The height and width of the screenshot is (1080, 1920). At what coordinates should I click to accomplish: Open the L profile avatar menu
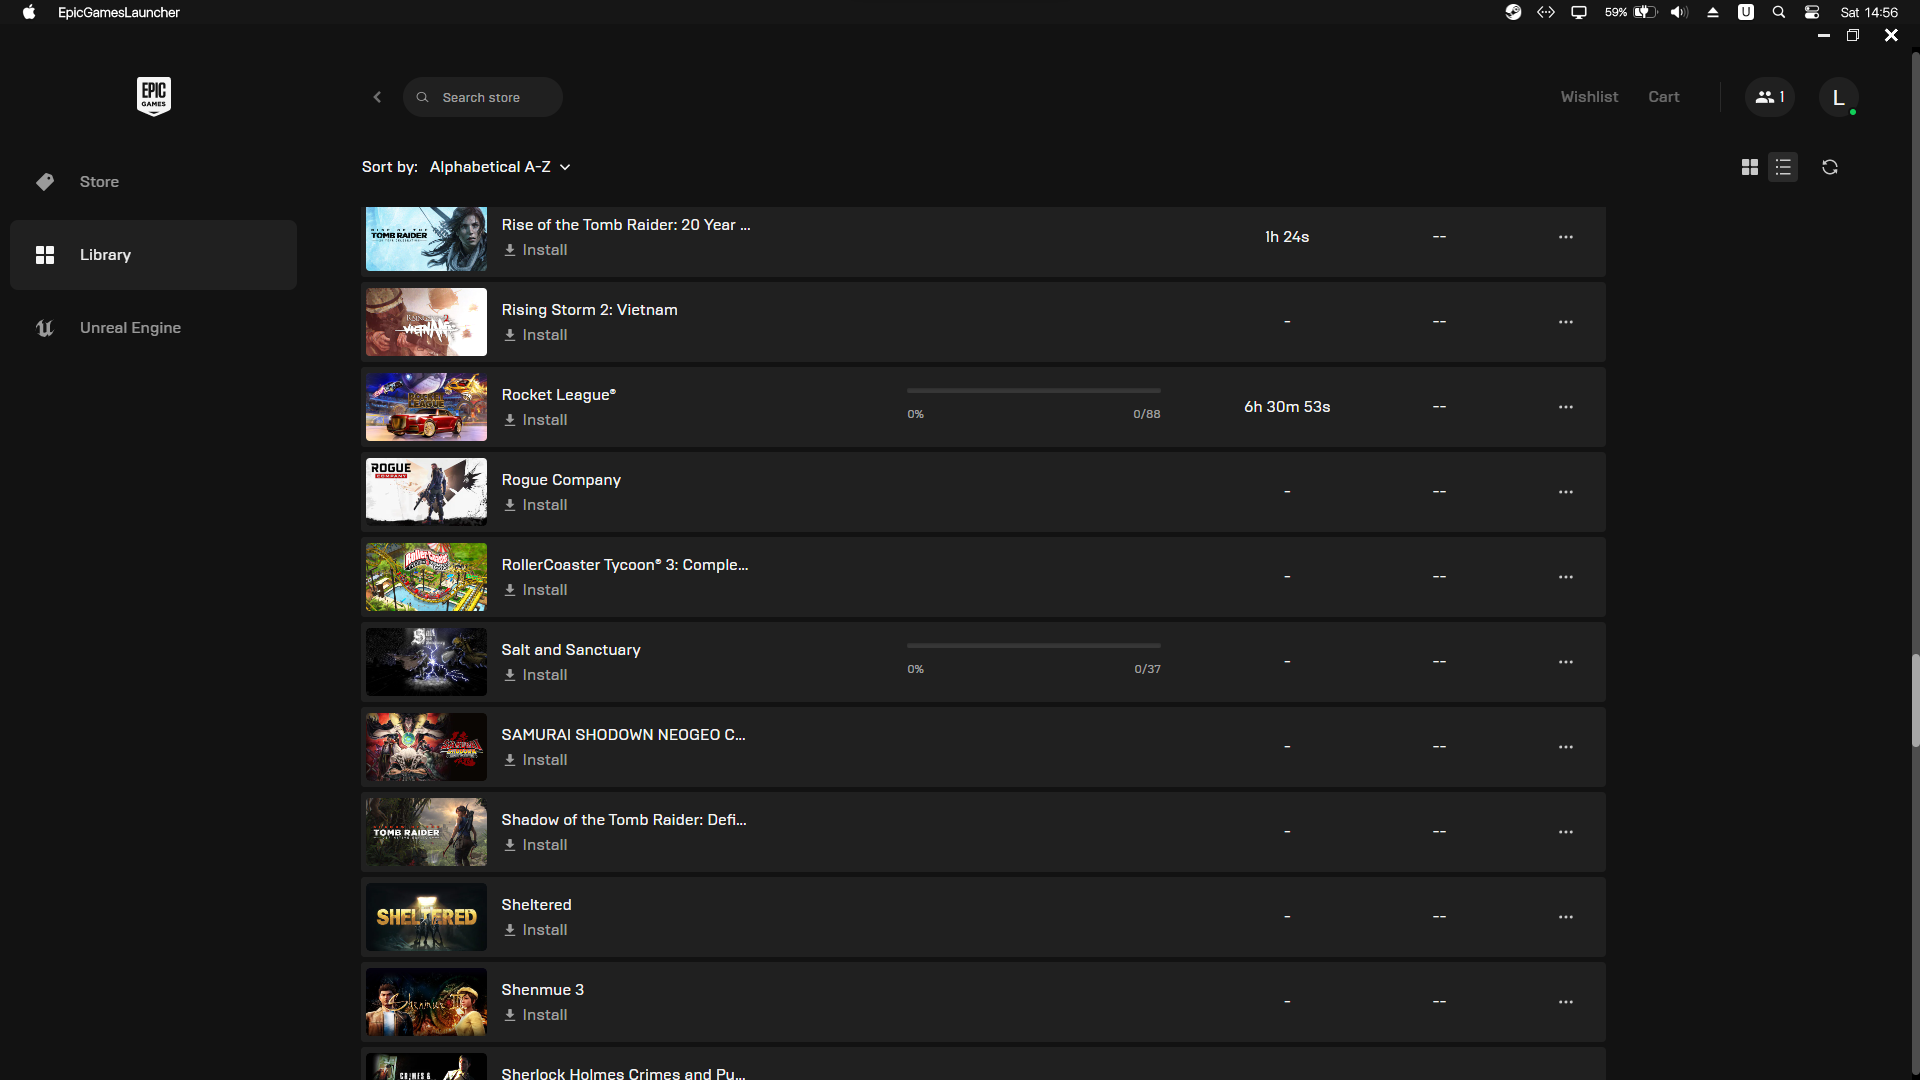1838,97
